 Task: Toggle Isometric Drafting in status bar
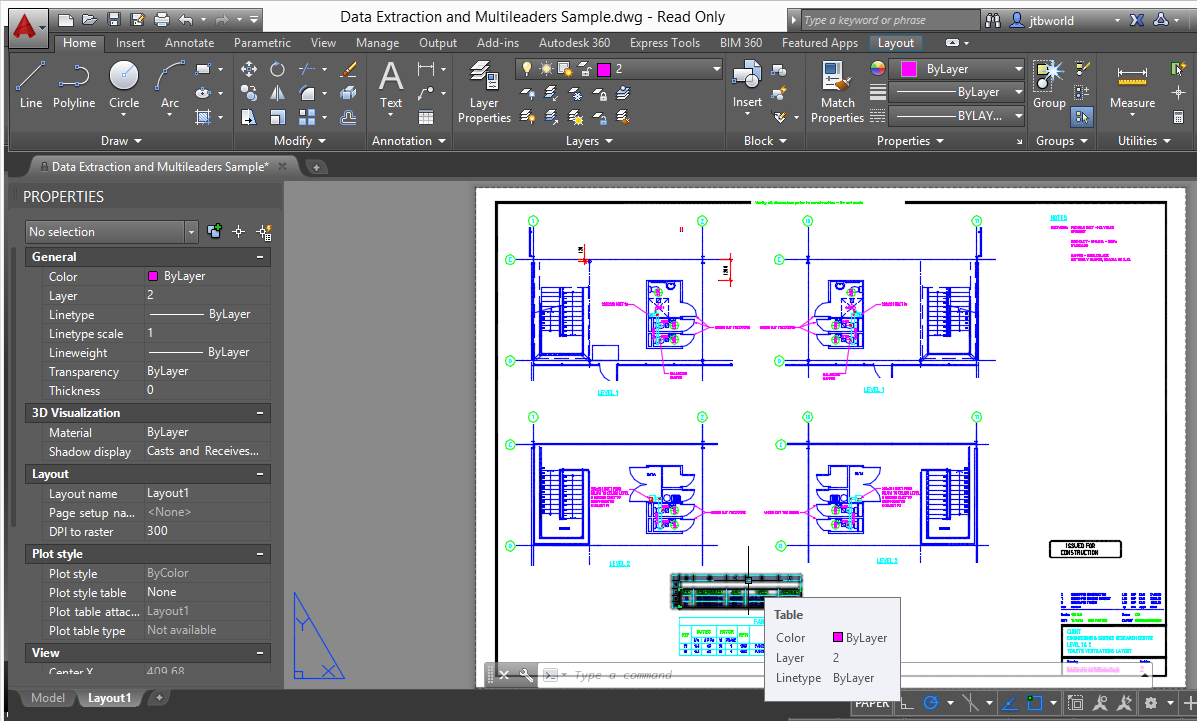(970, 703)
